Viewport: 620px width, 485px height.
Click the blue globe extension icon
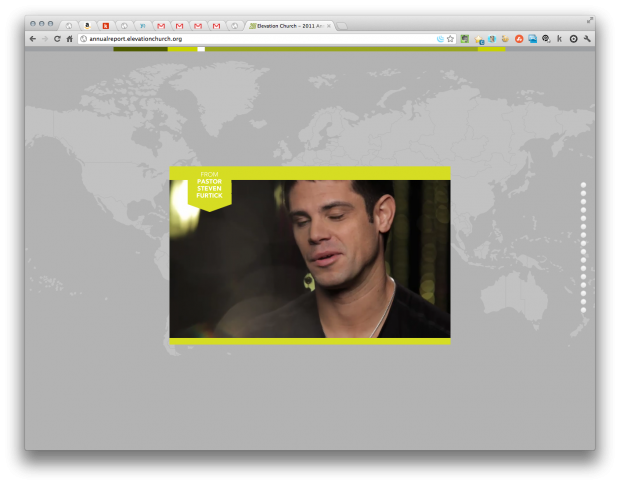(492, 39)
